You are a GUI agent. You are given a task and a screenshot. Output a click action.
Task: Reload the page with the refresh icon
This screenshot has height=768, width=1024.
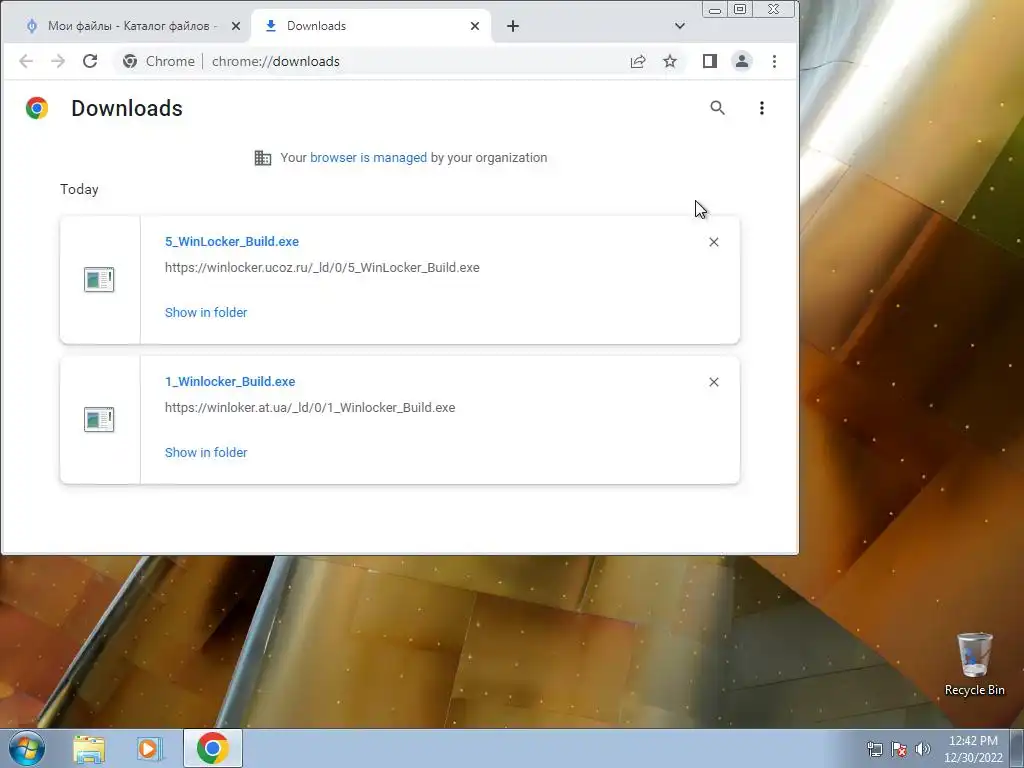pyautogui.click(x=90, y=61)
